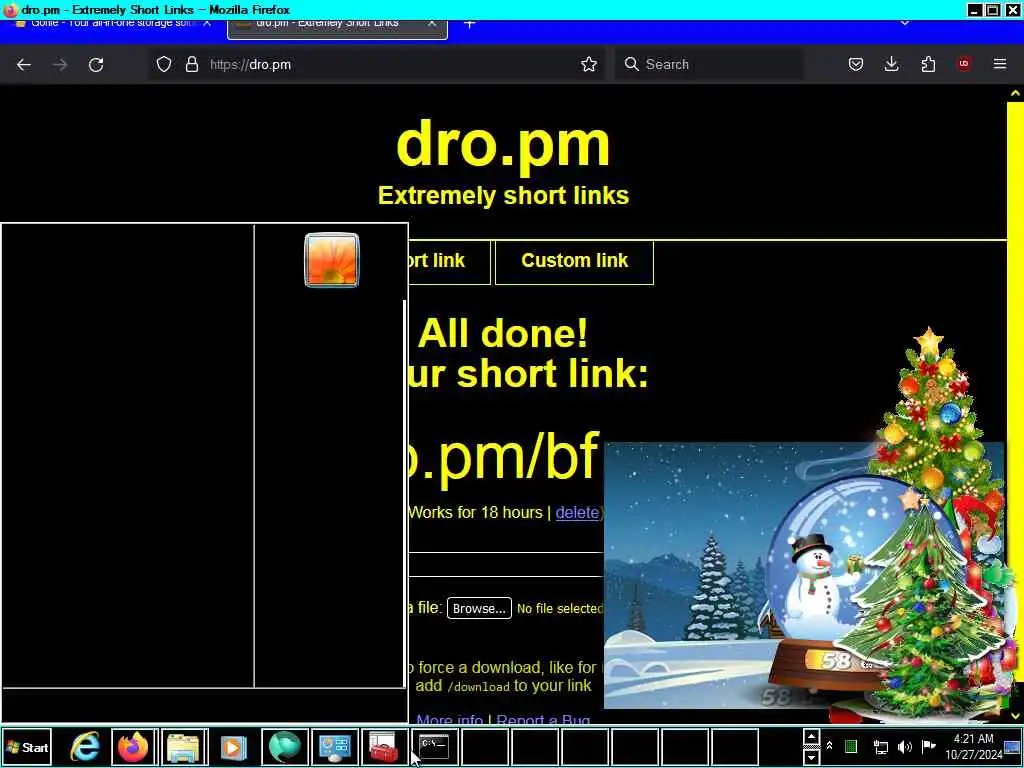1024x768 pixels.
Task: Click the taskbar's up arrow
Action: [x=810, y=737]
